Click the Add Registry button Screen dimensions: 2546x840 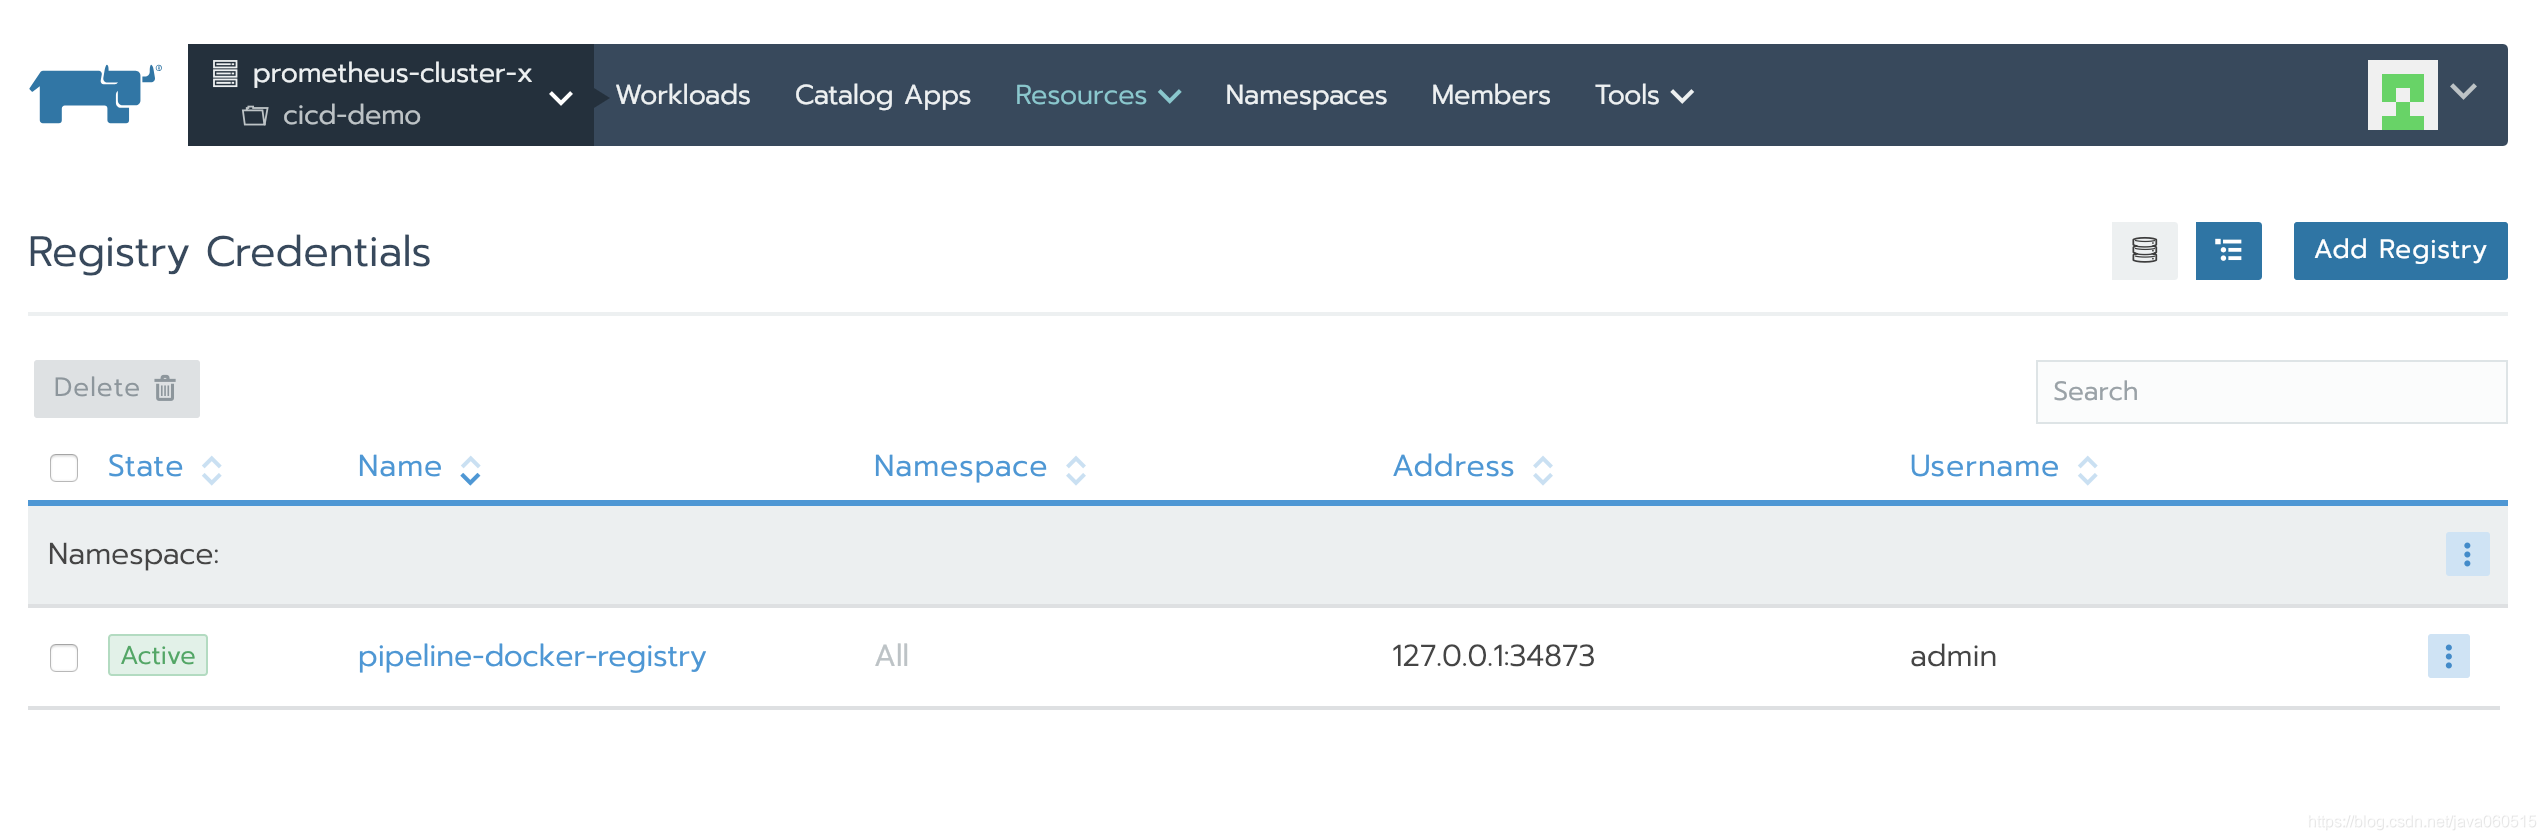pyautogui.click(x=2400, y=251)
